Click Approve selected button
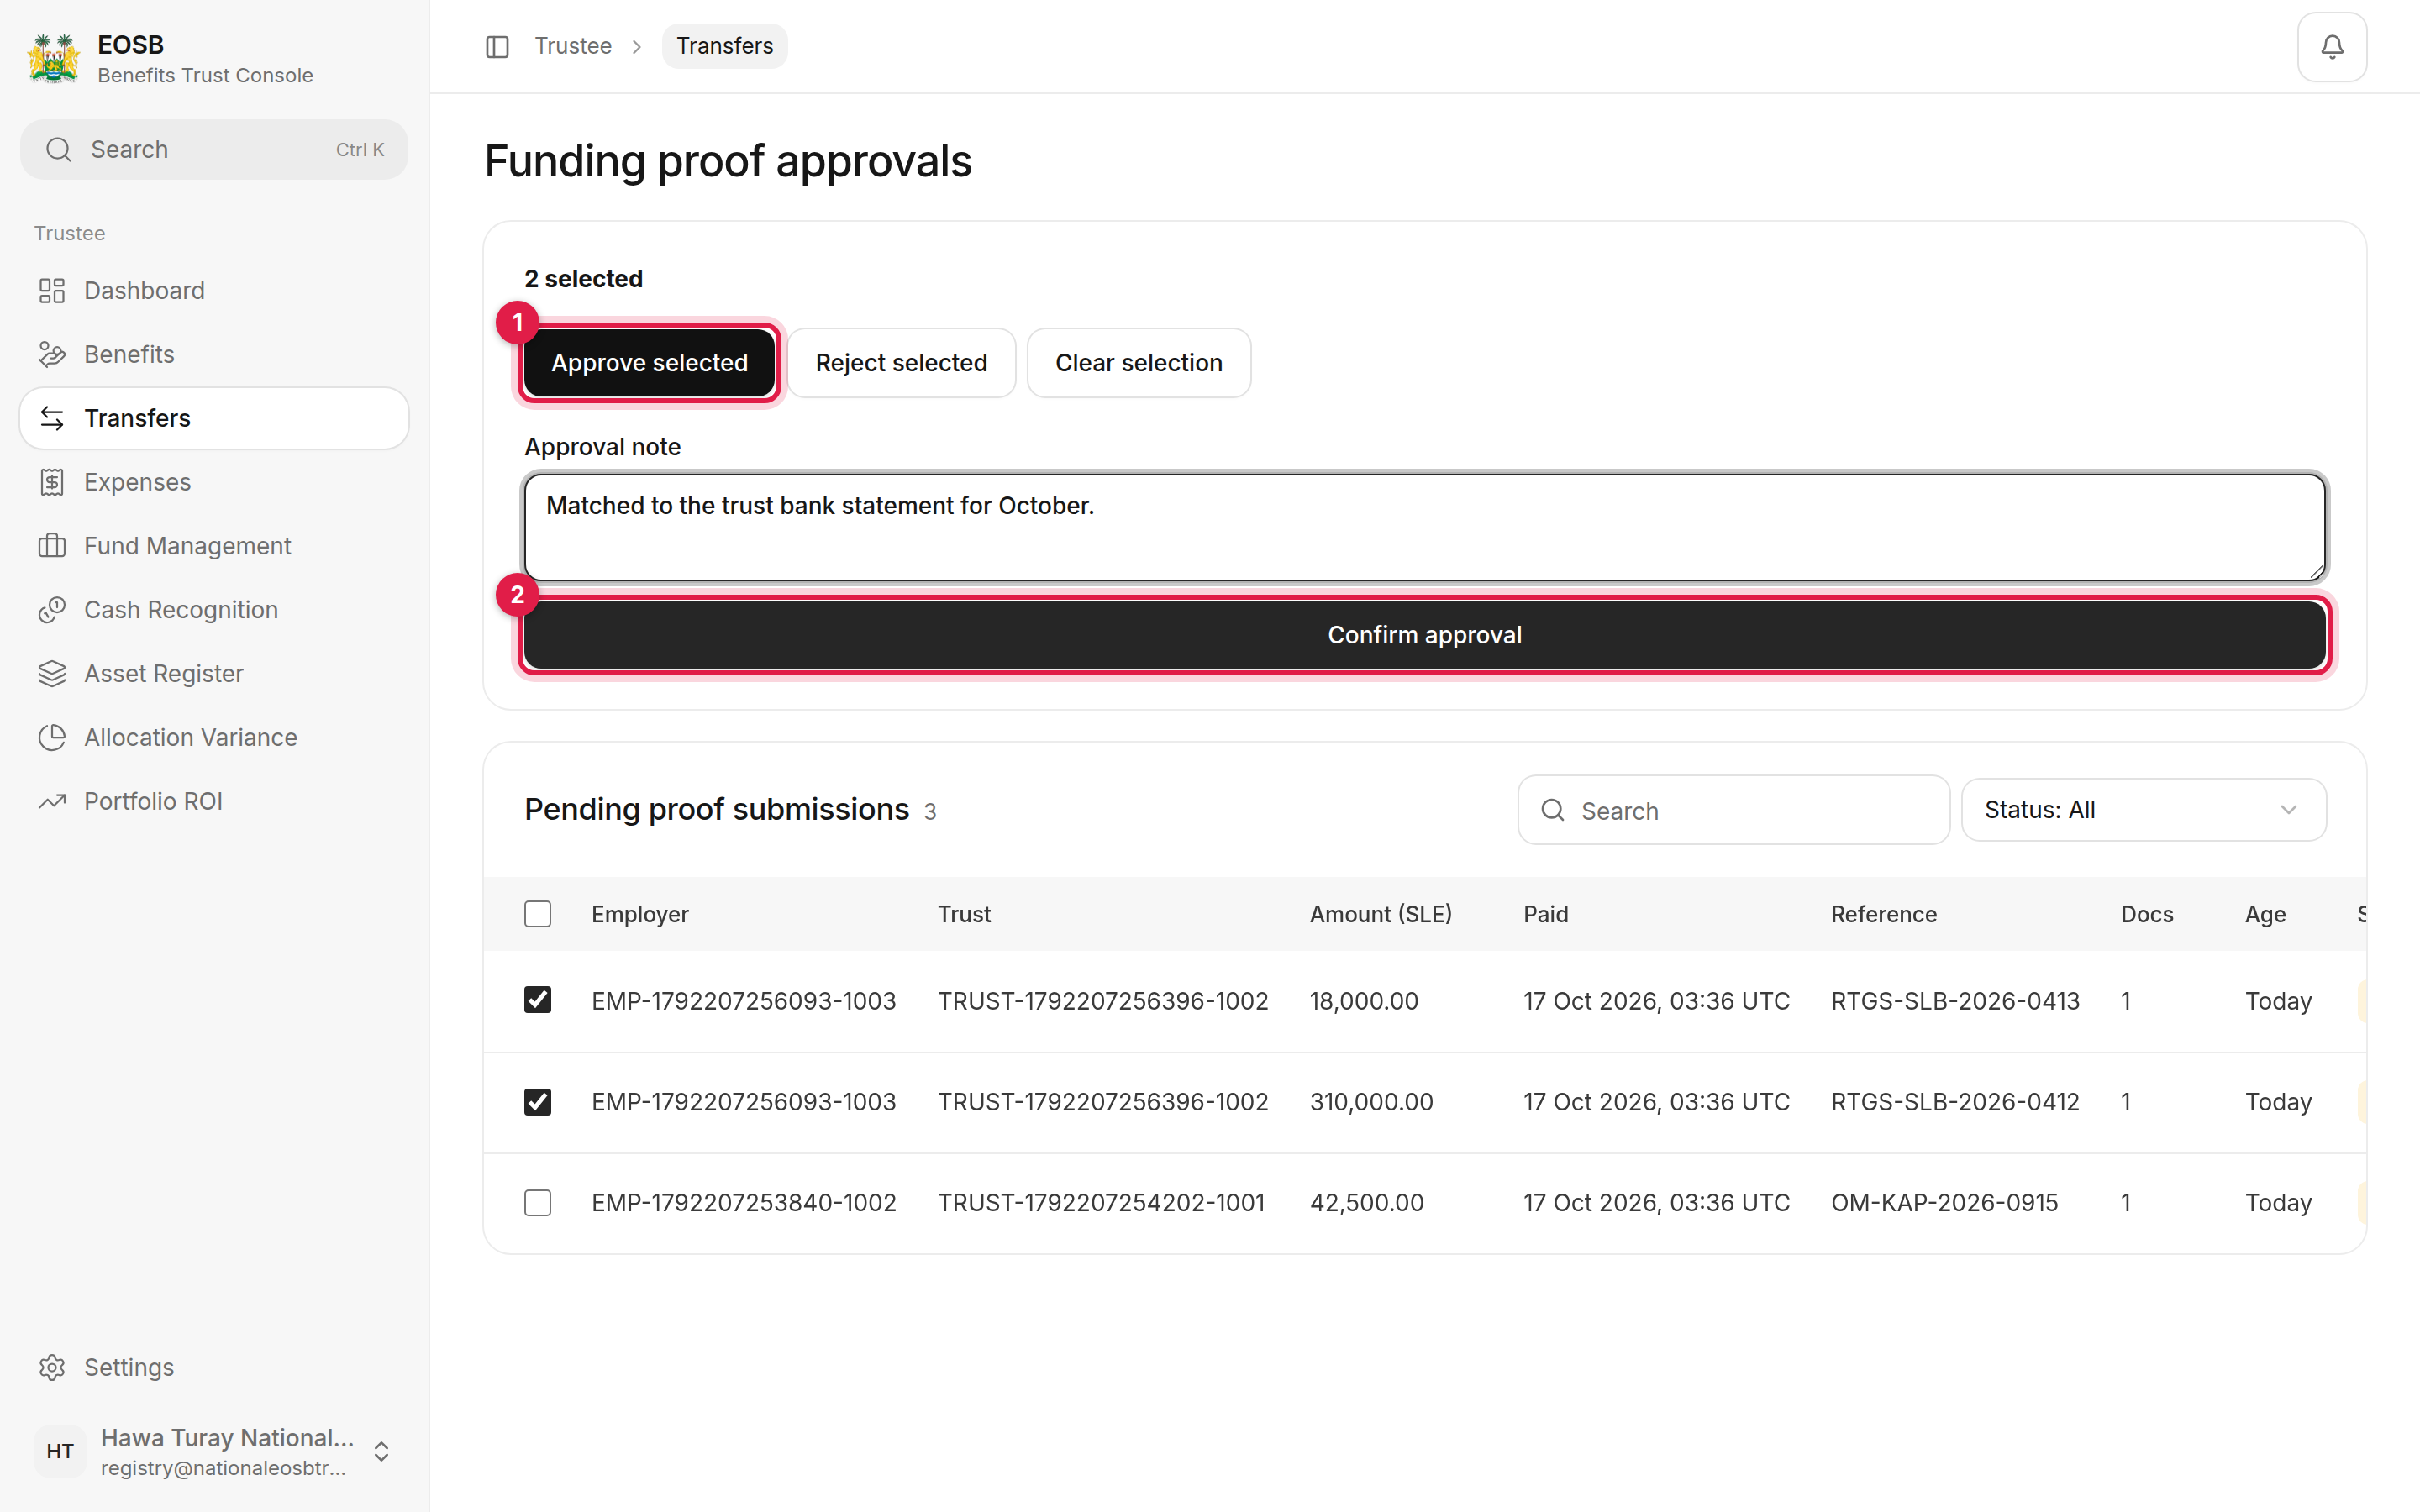 pos(649,363)
